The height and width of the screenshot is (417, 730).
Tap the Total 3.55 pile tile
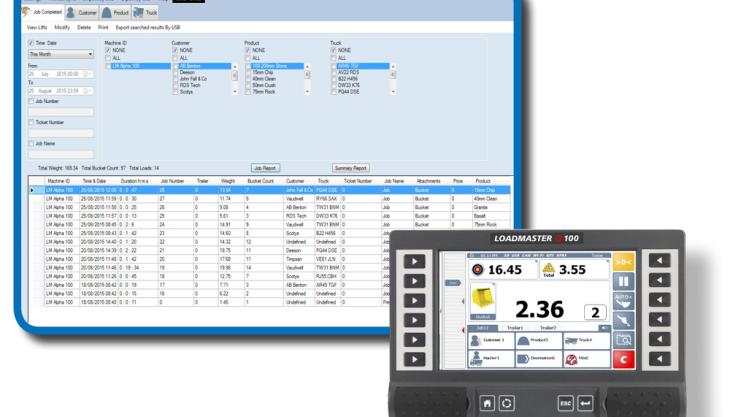click(x=574, y=269)
